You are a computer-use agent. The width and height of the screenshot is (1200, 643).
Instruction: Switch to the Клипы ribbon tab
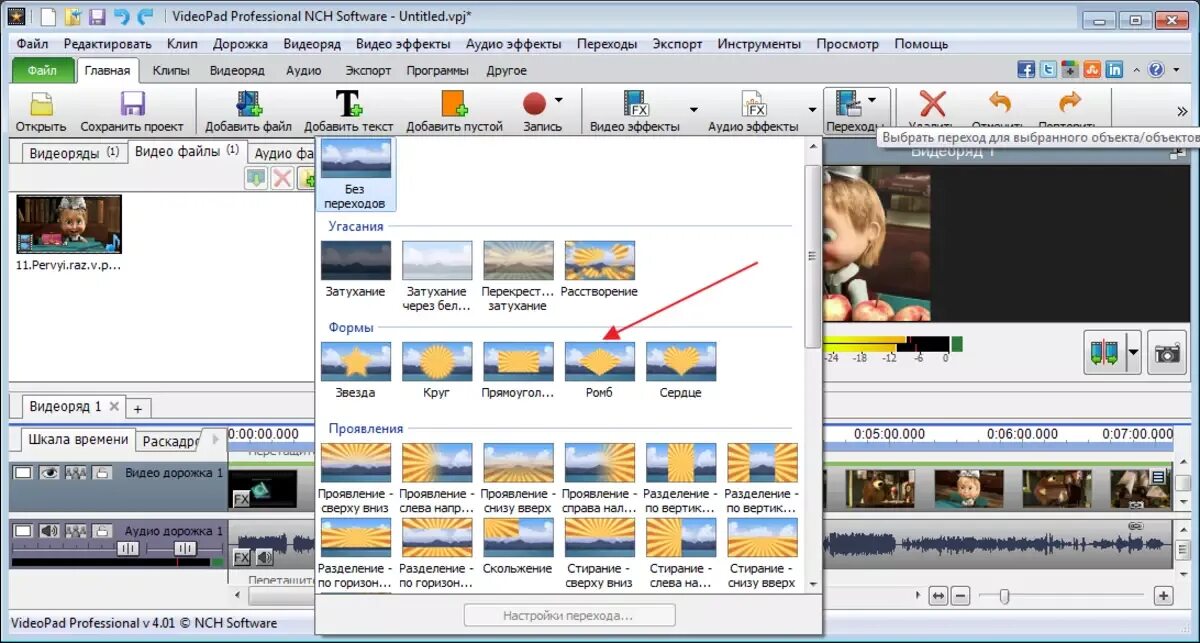pos(172,70)
